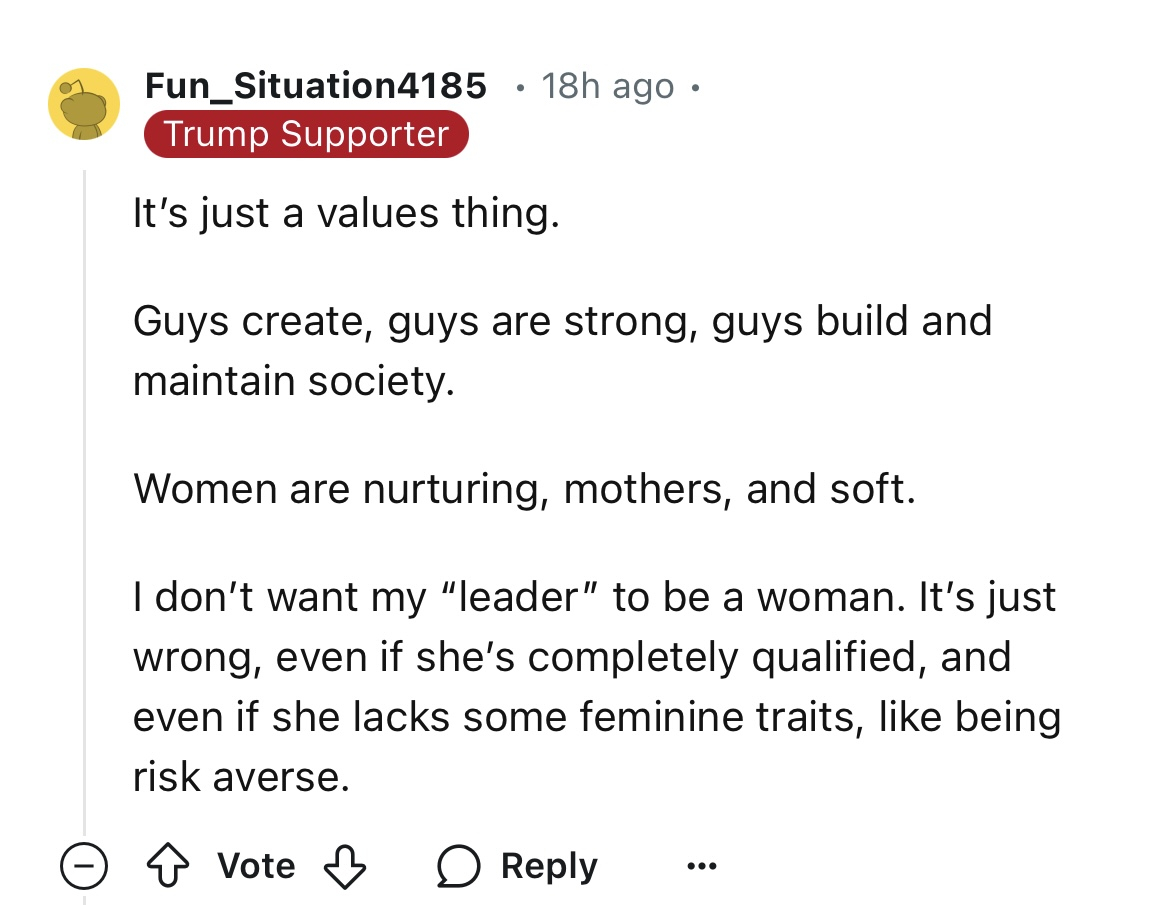Image resolution: width=1170 pixels, height=905 pixels.
Task: Open the three-dot more options menu
Action: click(701, 865)
